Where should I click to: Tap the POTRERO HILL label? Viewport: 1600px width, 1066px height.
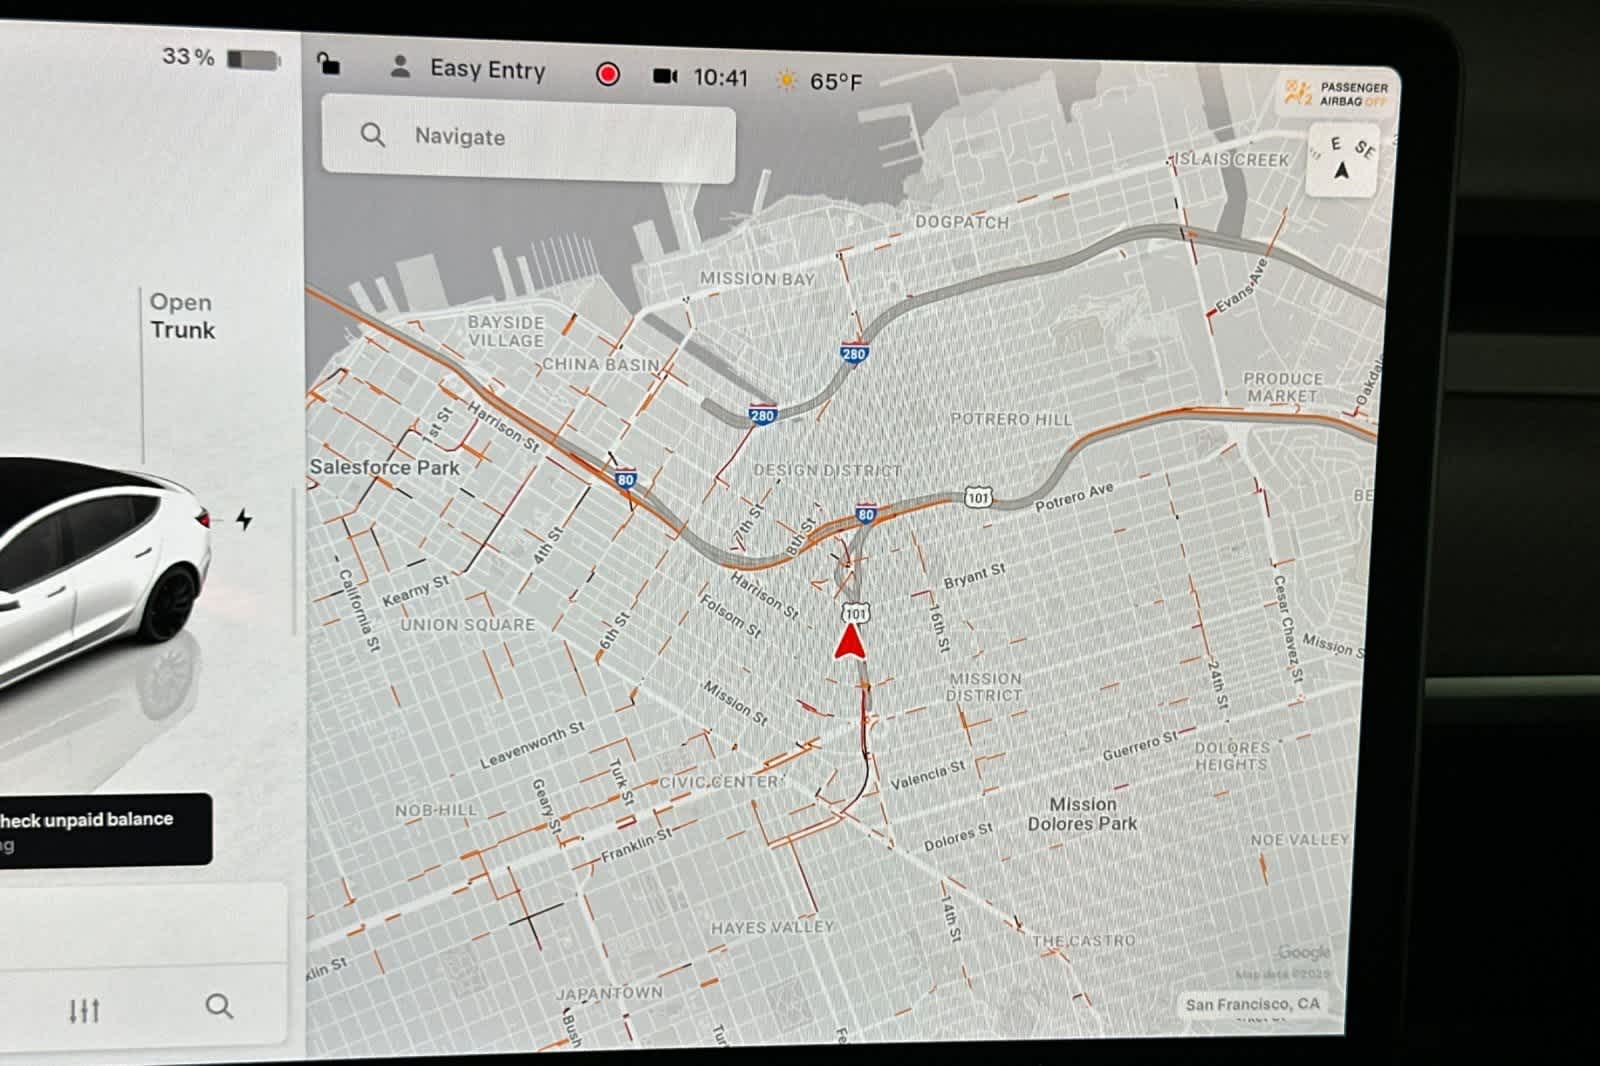click(1010, 419)
